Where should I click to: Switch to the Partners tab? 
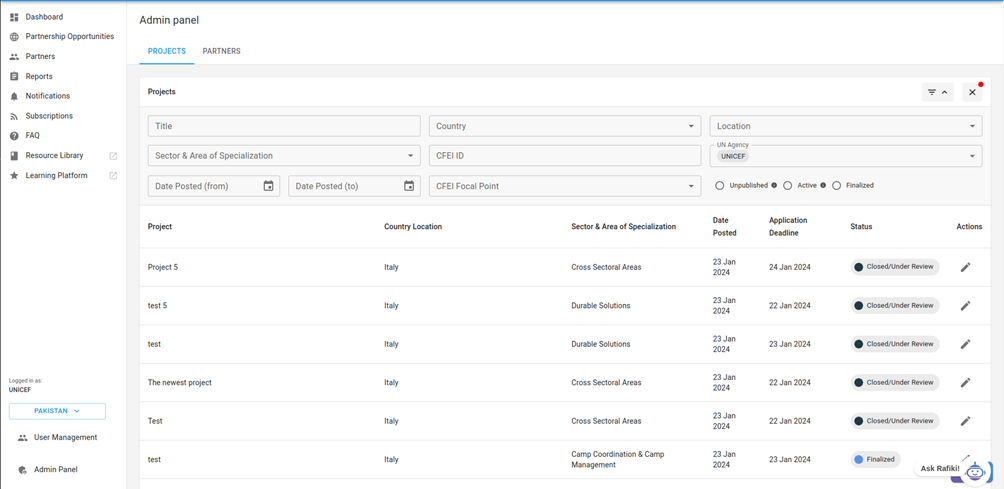[221, 51]
